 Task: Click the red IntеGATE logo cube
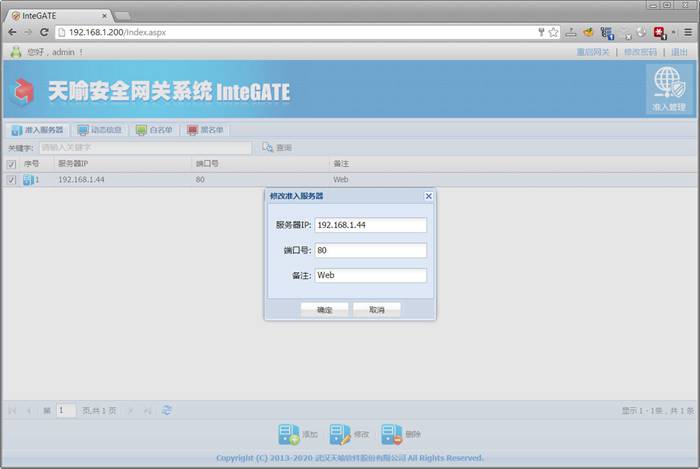tap(23, 91)
